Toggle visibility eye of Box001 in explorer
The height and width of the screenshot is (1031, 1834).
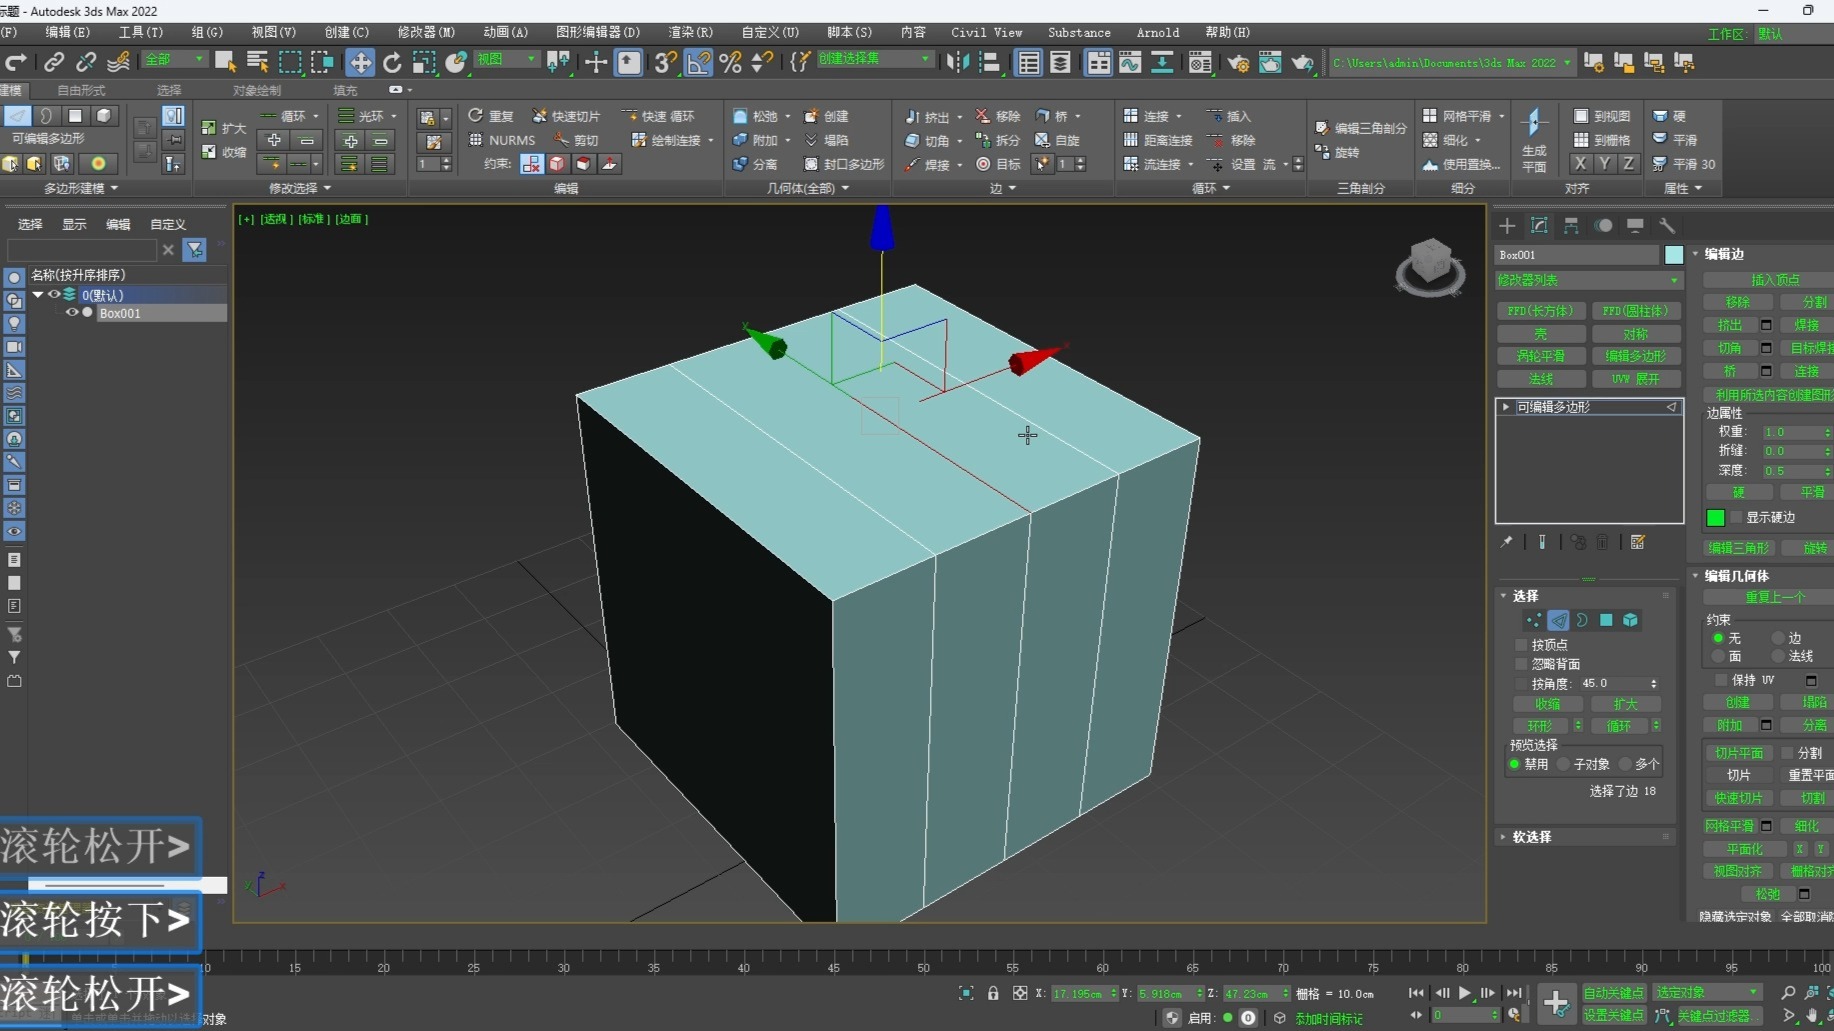point(72,313)
